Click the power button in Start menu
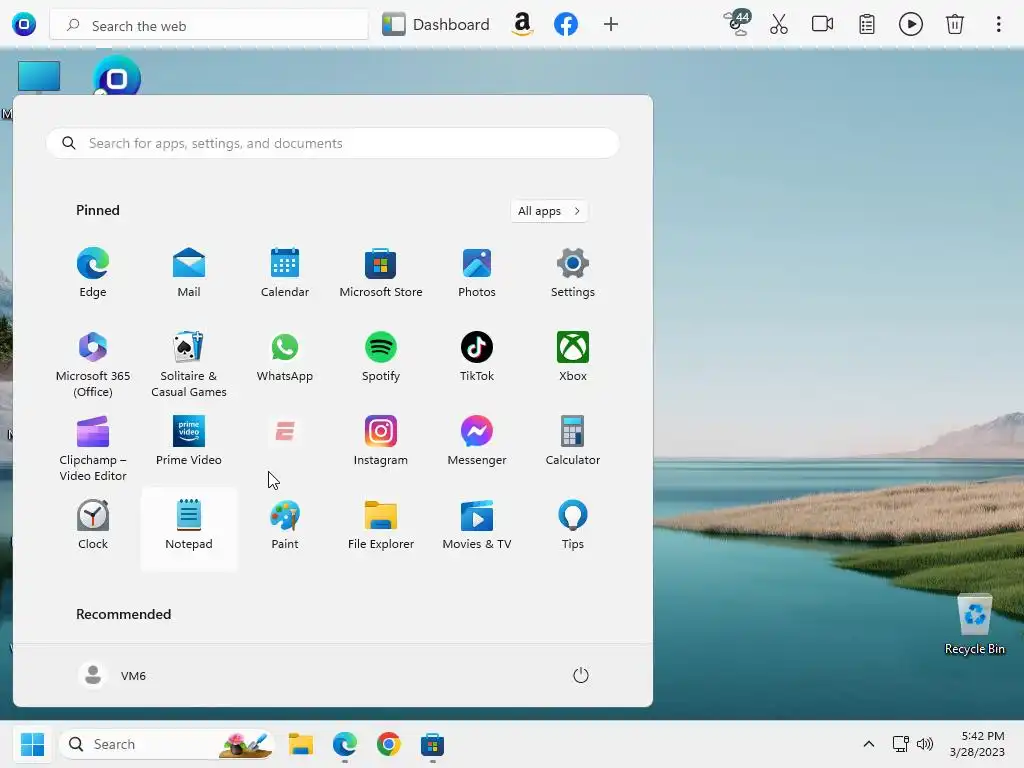Image resolution: width=1024 pixels, height=768 pixels. point(581,675)
